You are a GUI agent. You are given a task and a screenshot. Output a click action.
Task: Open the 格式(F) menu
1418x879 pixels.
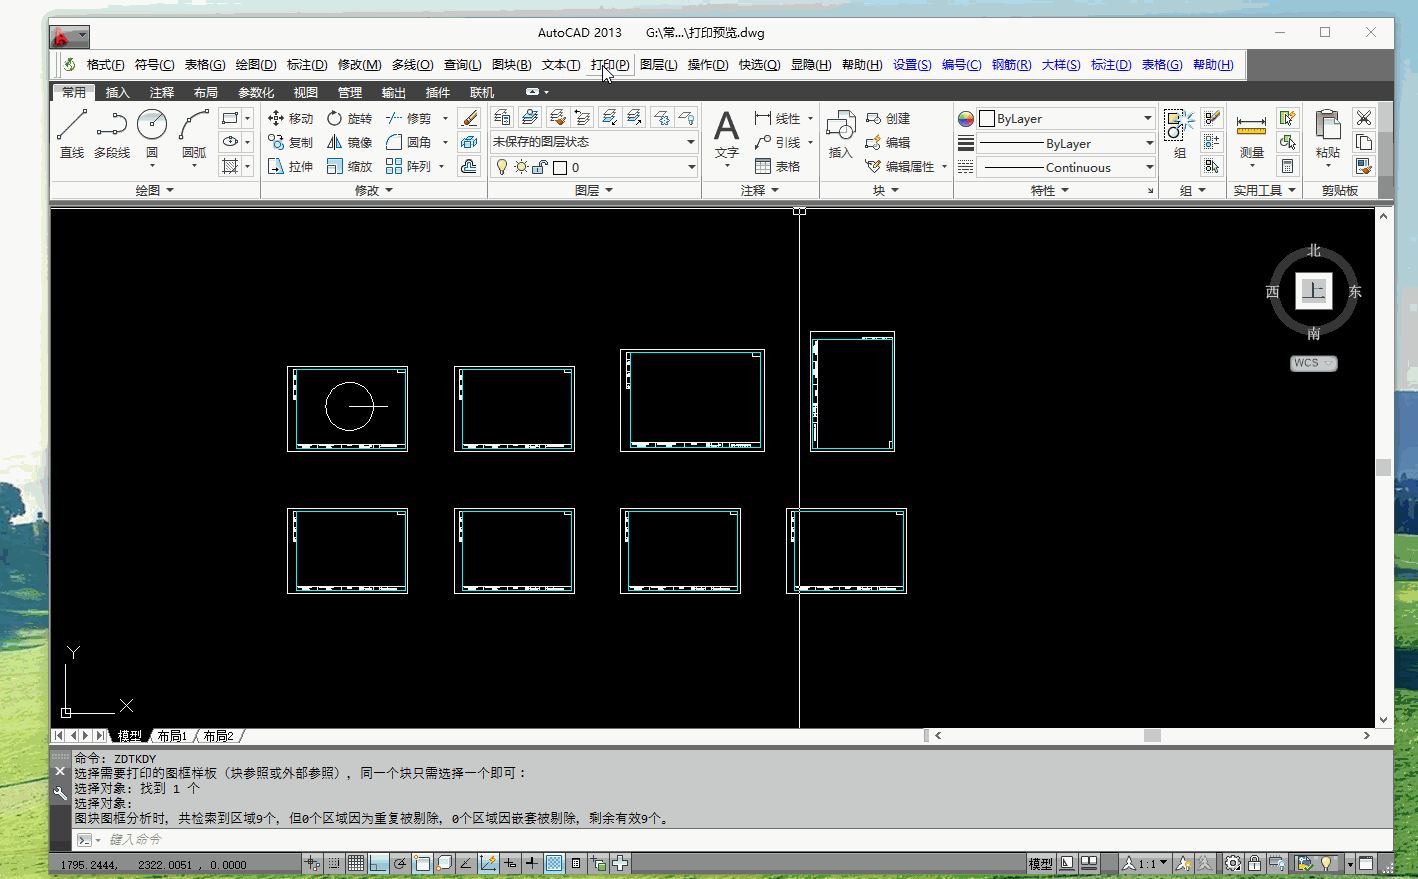[x=105, y=64]
